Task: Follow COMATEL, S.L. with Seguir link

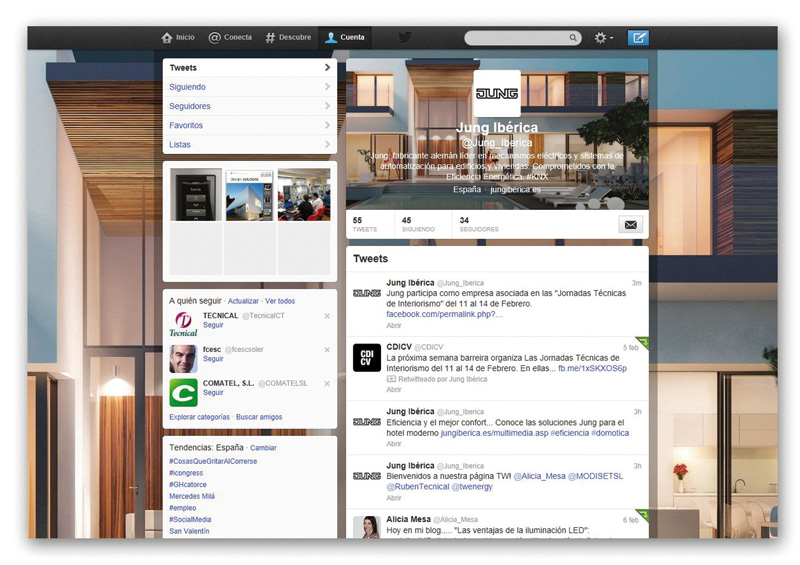Action: tap(213, 392)
